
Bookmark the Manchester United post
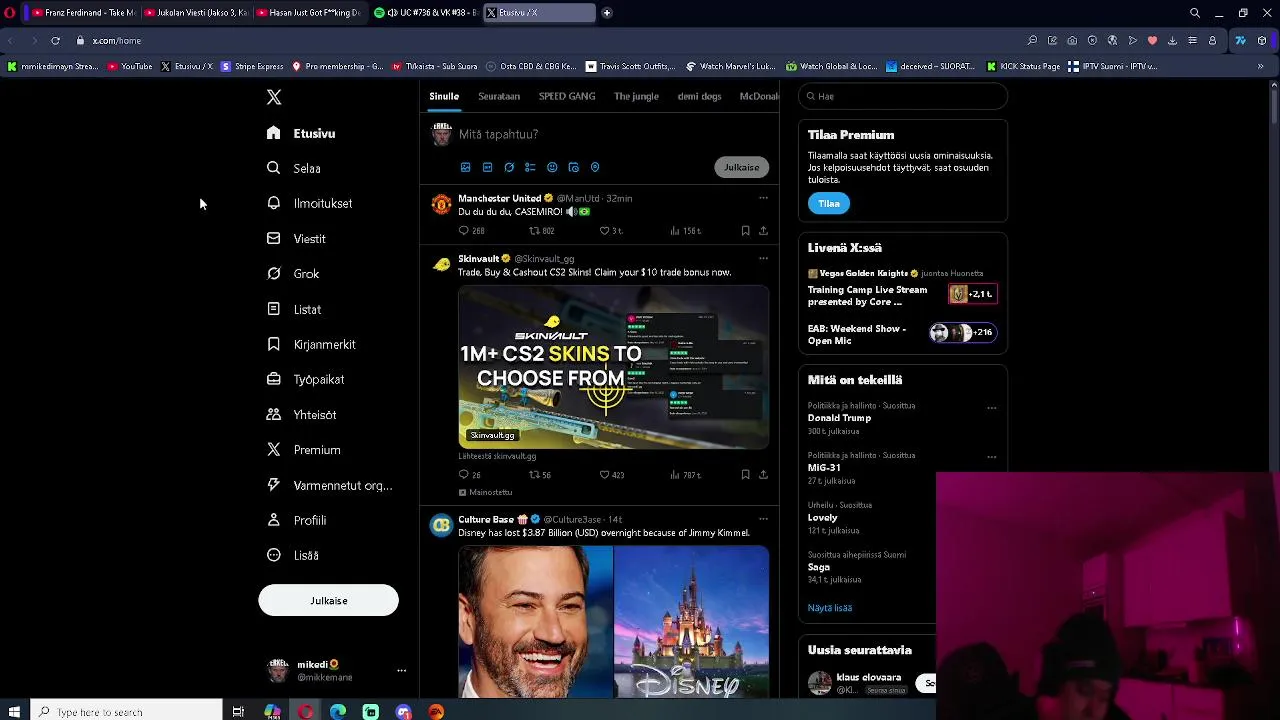(745, 231)
